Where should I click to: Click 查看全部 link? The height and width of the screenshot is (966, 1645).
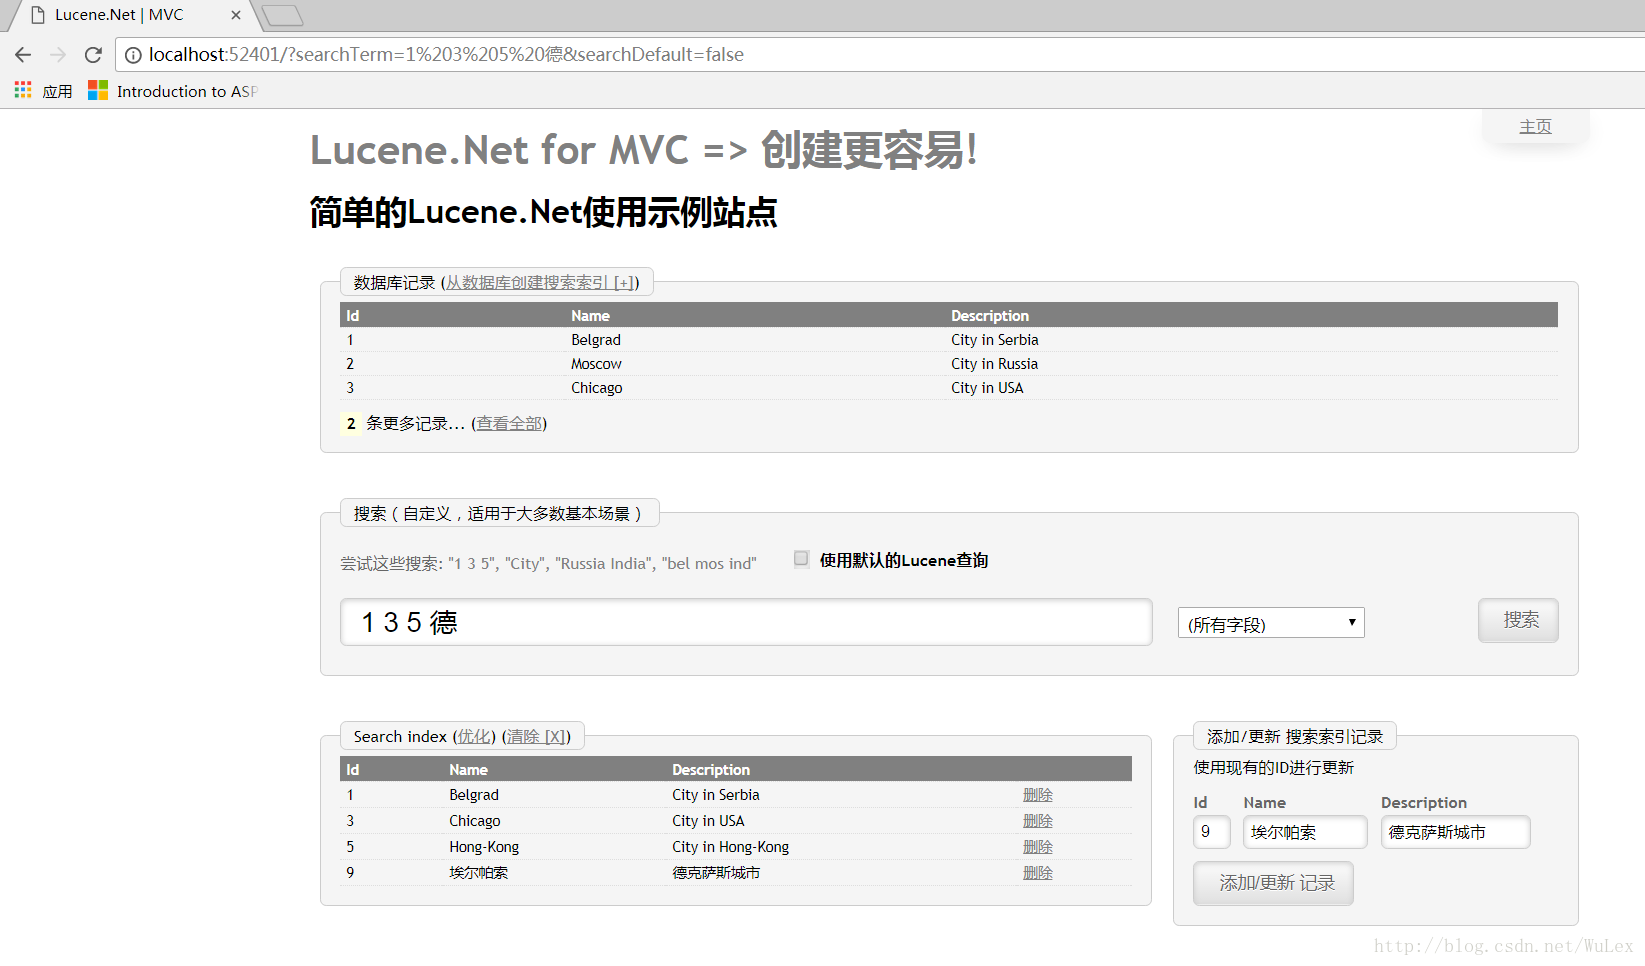click(x=509, y=424)
